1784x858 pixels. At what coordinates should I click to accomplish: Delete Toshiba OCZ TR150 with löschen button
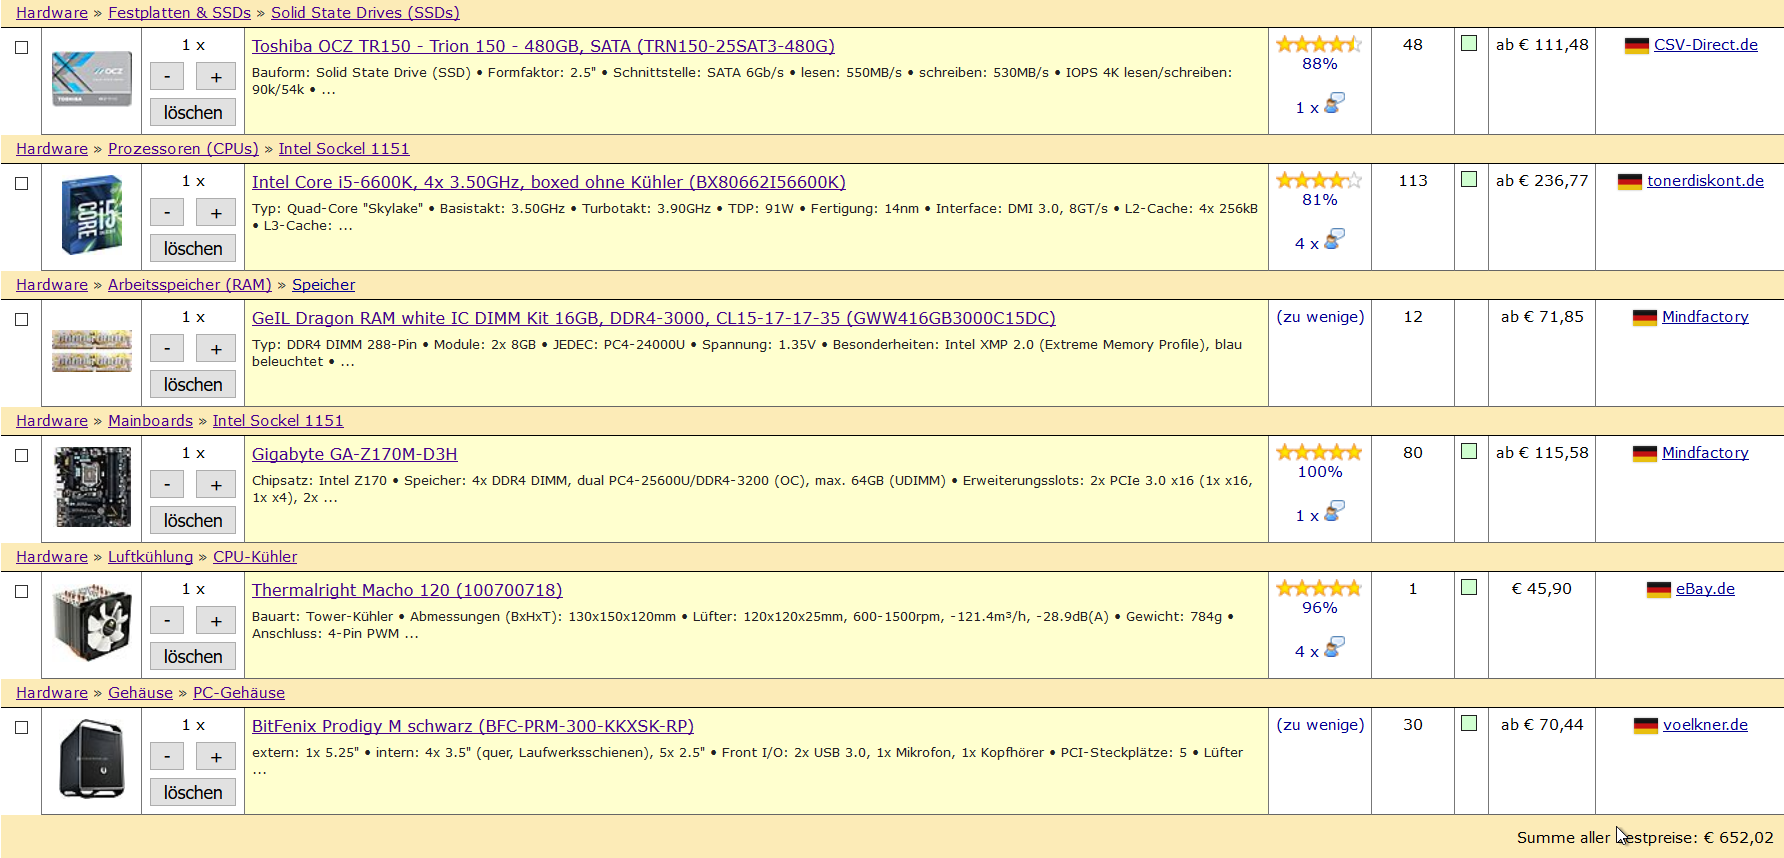[193, 112]
